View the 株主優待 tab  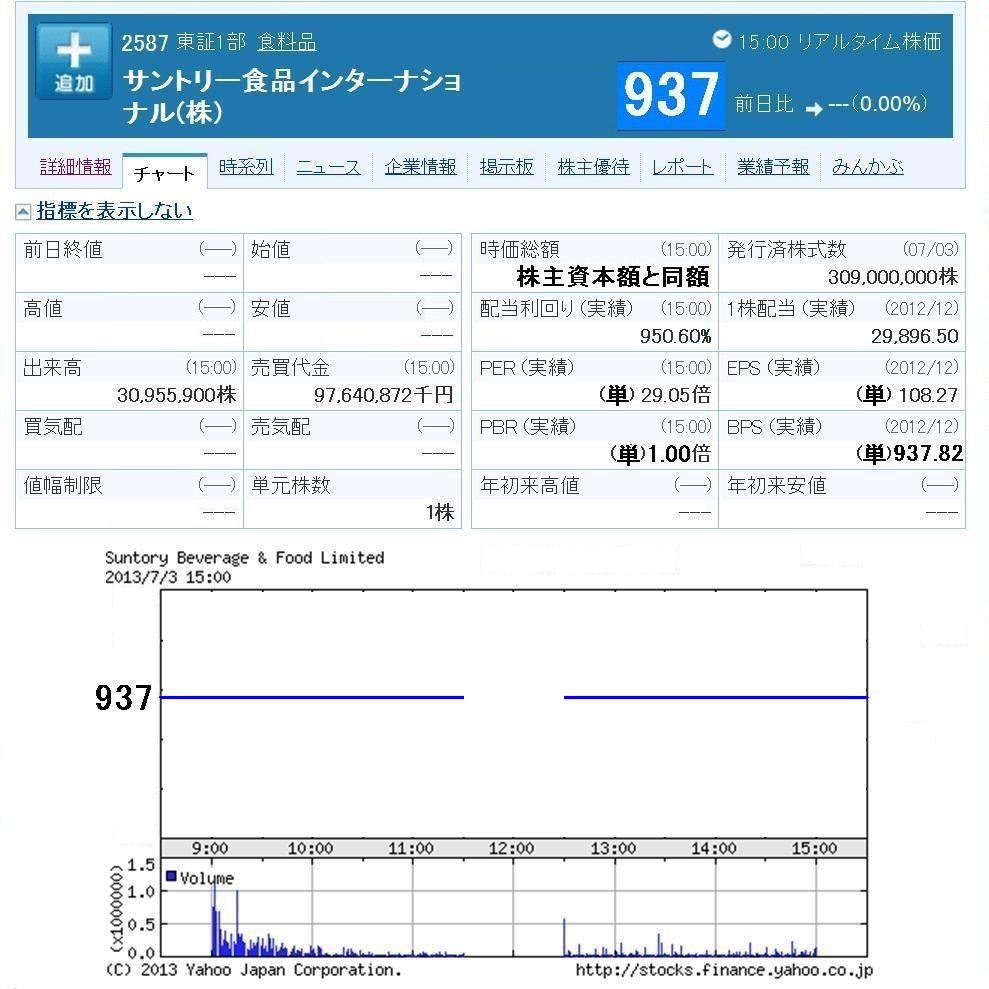(594, 167)
